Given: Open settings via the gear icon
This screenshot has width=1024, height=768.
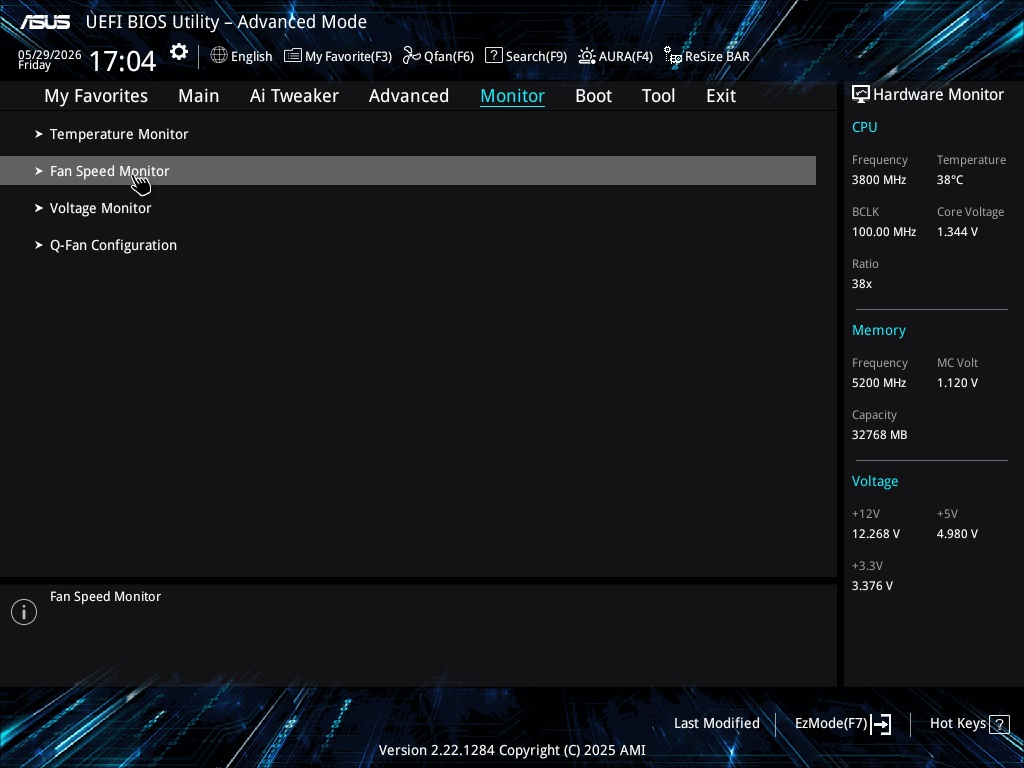Looking at the screenshot, I should [179, 52].
